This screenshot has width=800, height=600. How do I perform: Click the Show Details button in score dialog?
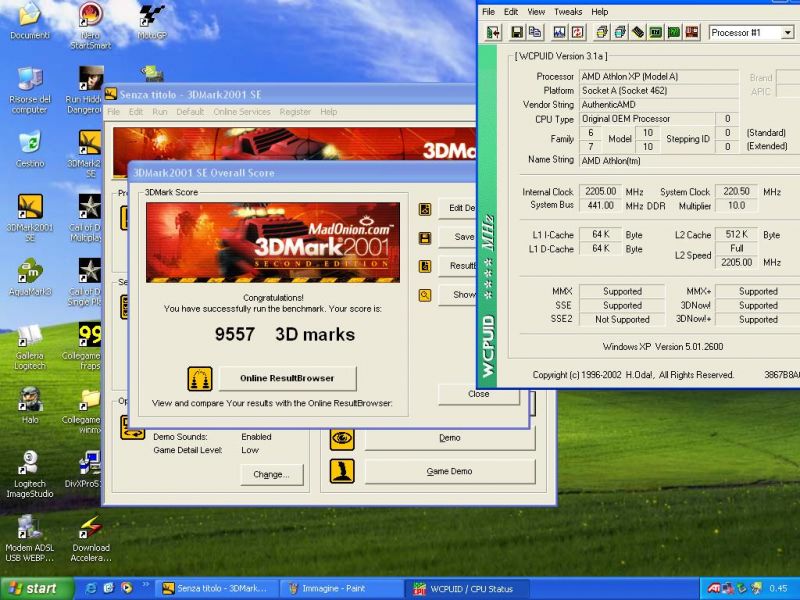pyautogui.click(x=457, y=294)
